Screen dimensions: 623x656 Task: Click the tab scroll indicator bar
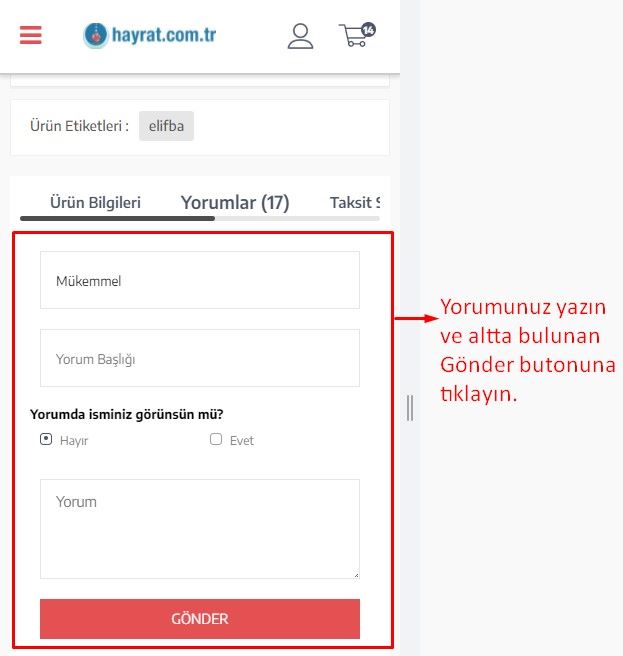(200, 218)
